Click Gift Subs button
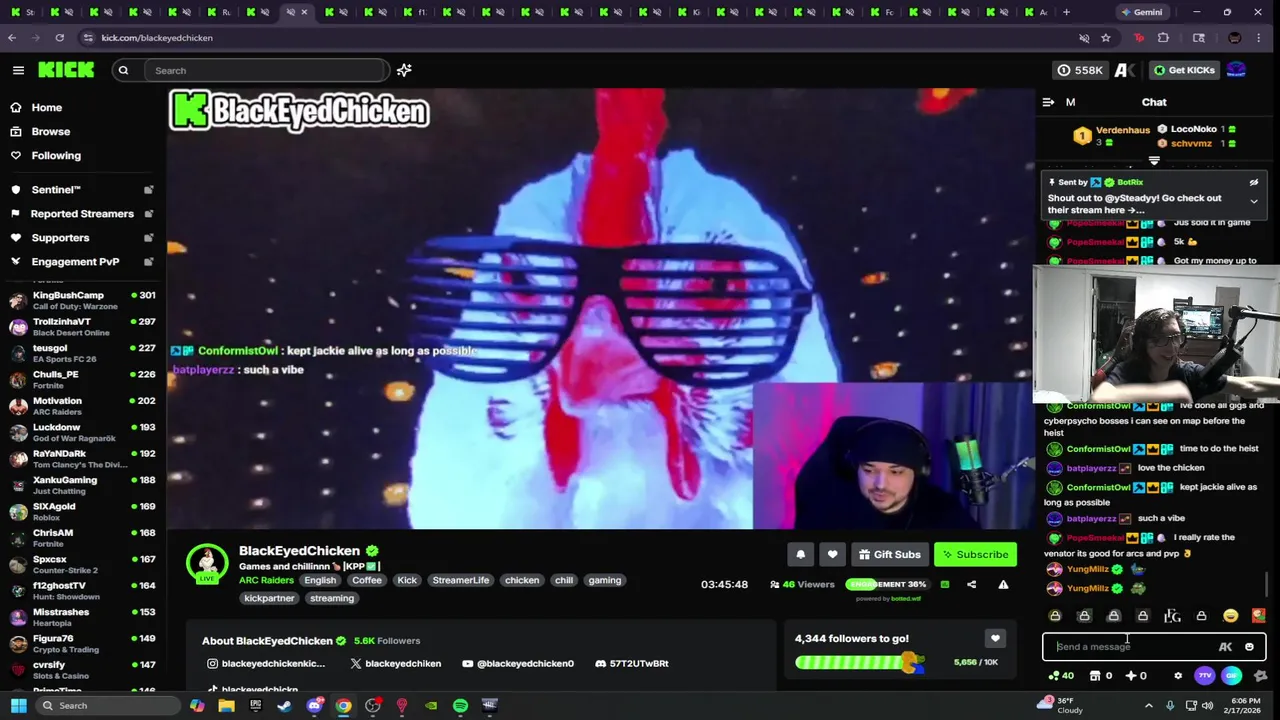This screenshot has width=1280, height=720. coord(889,554)
